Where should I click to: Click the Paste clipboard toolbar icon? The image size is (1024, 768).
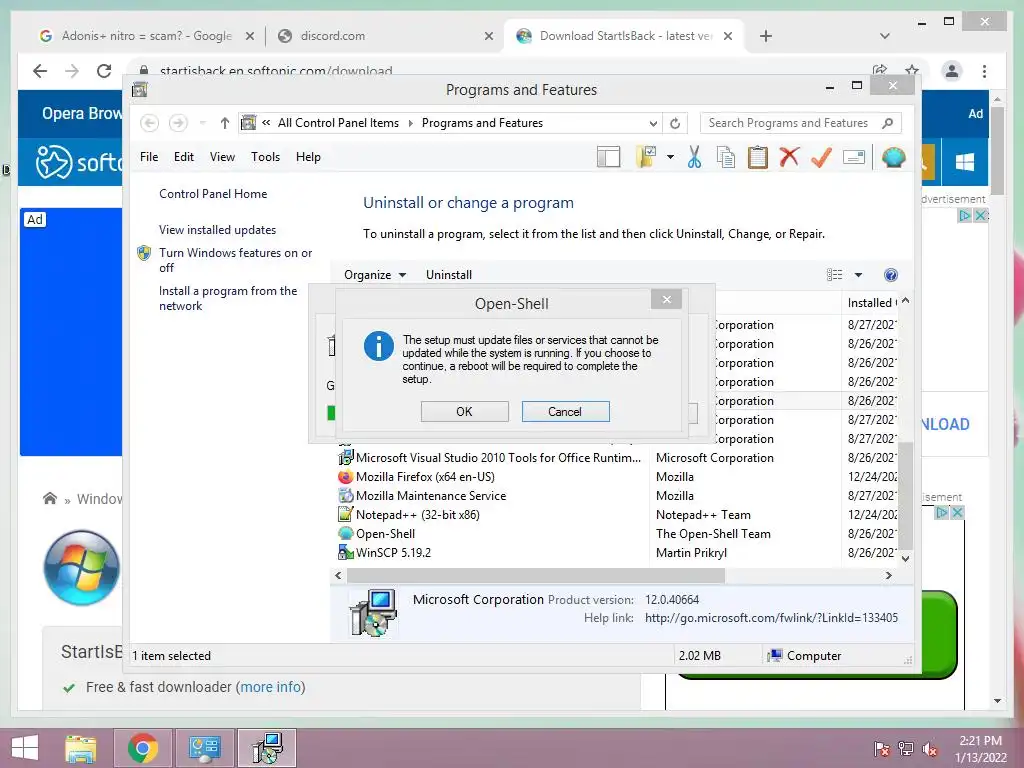pos(758,157)
